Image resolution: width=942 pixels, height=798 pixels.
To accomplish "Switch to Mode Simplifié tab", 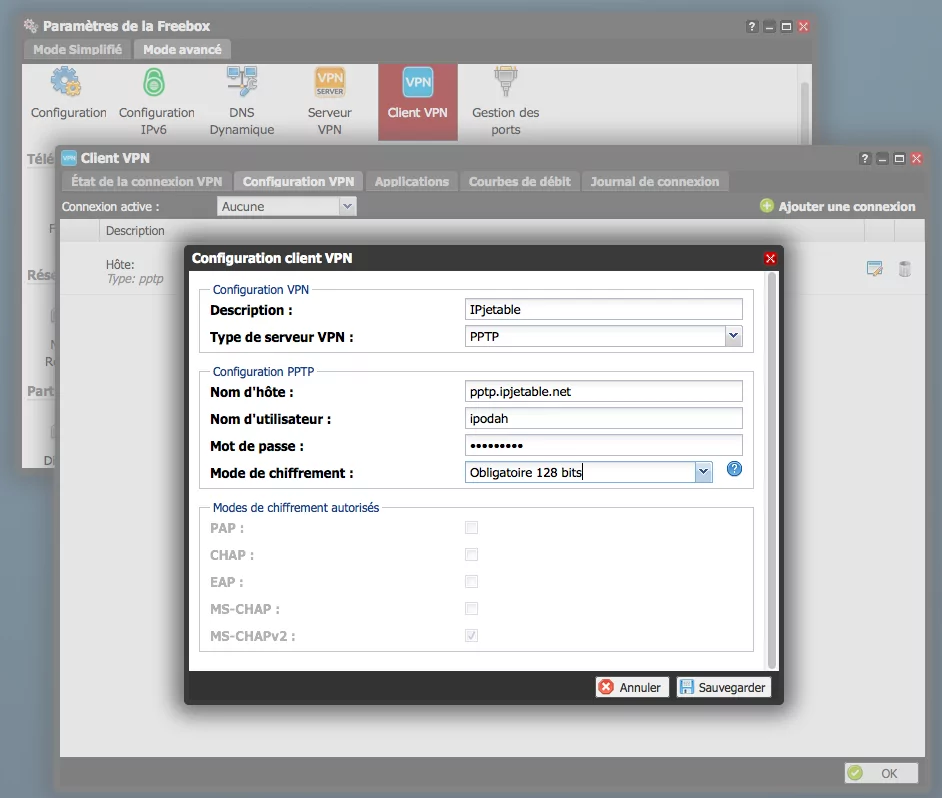I will [77, 49].
